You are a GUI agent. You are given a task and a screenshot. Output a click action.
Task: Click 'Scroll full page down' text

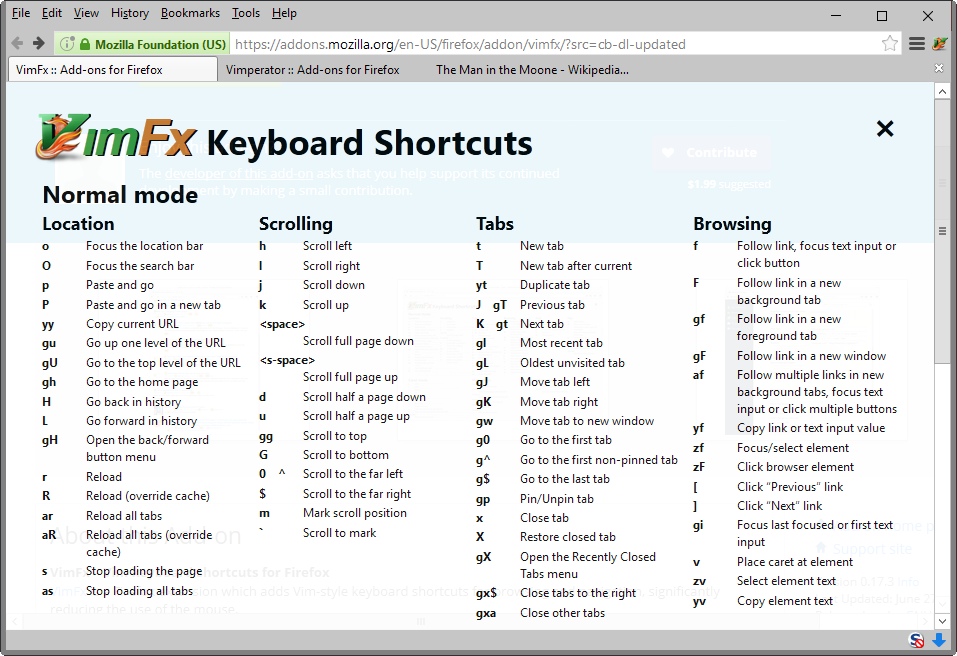pyautogui.click(x=358, y=341)
